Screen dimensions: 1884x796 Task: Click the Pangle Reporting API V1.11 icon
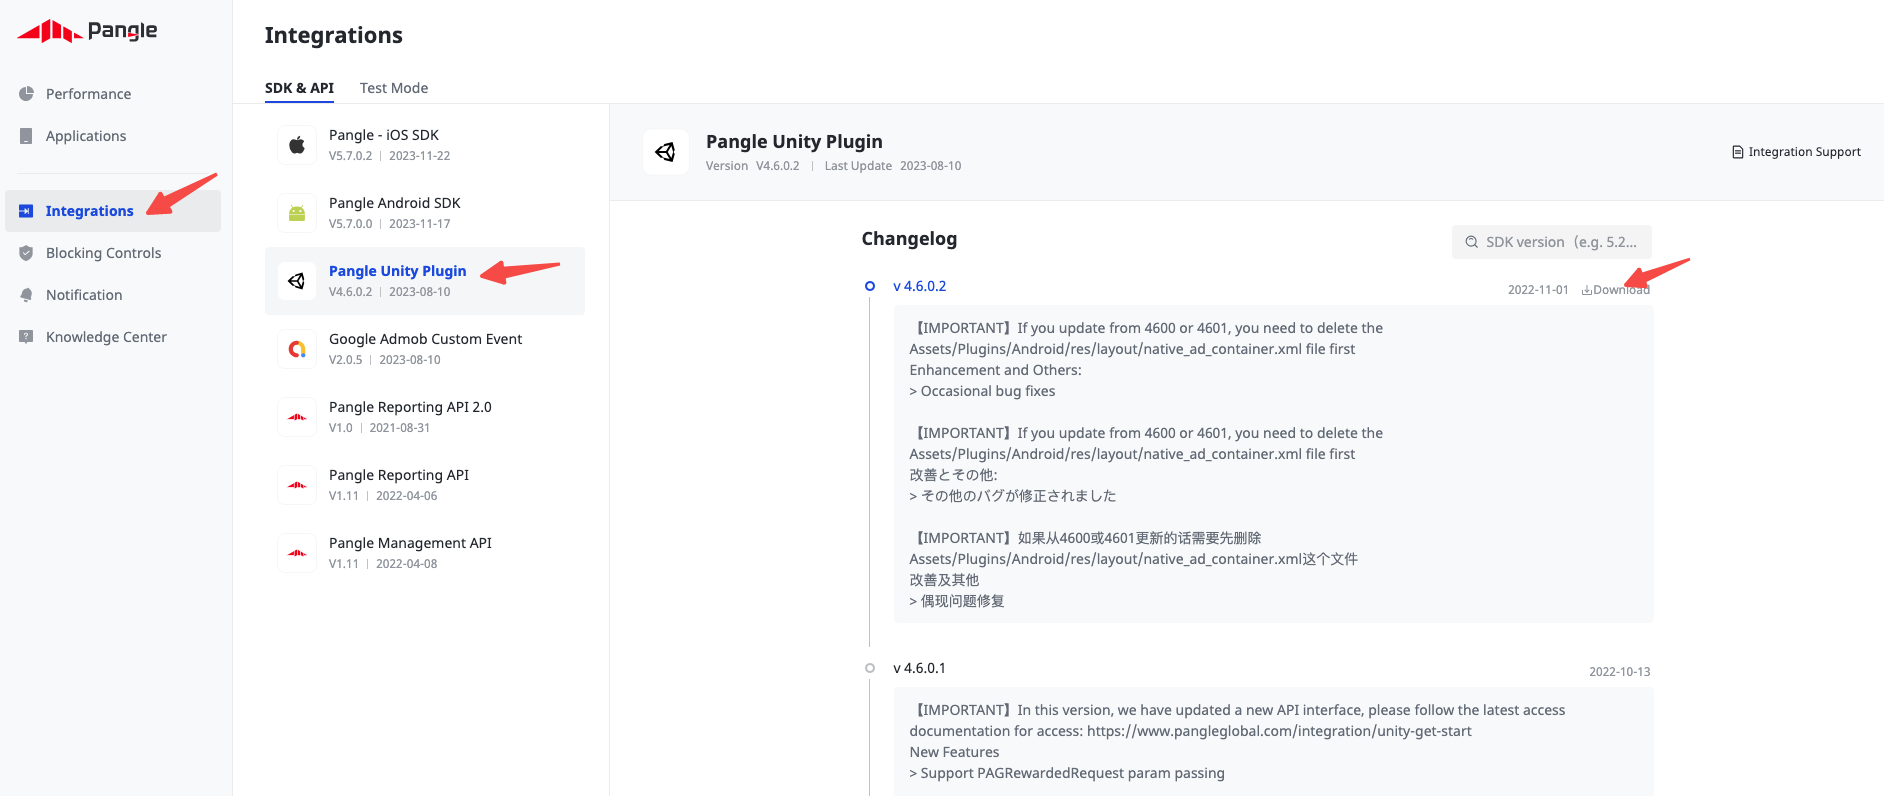[297, 485]
